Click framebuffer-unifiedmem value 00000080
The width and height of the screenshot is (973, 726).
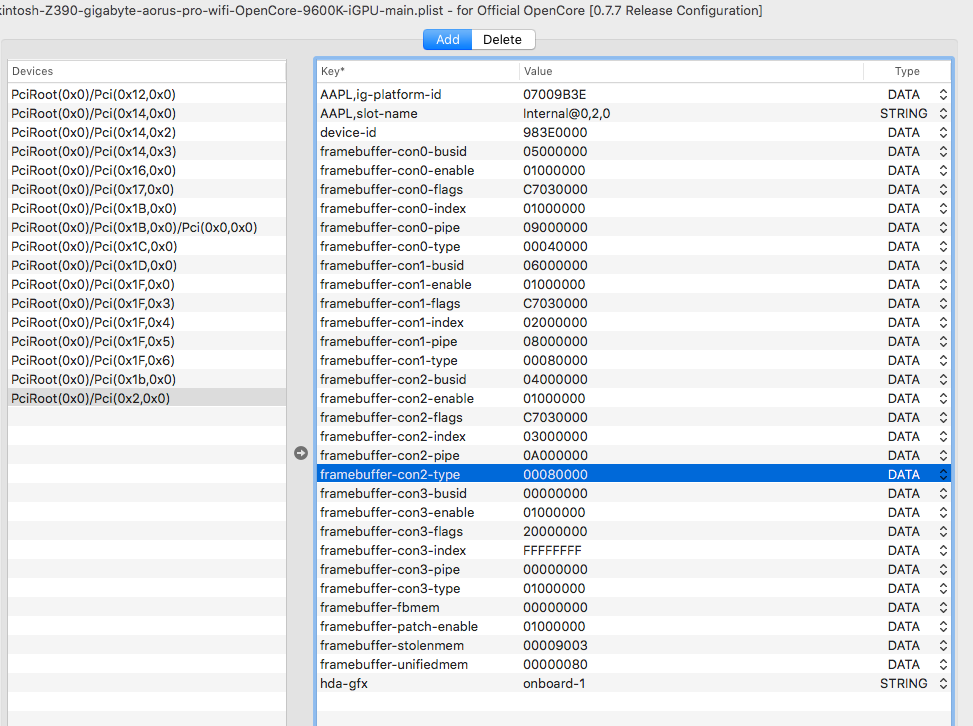pos(555,664)
